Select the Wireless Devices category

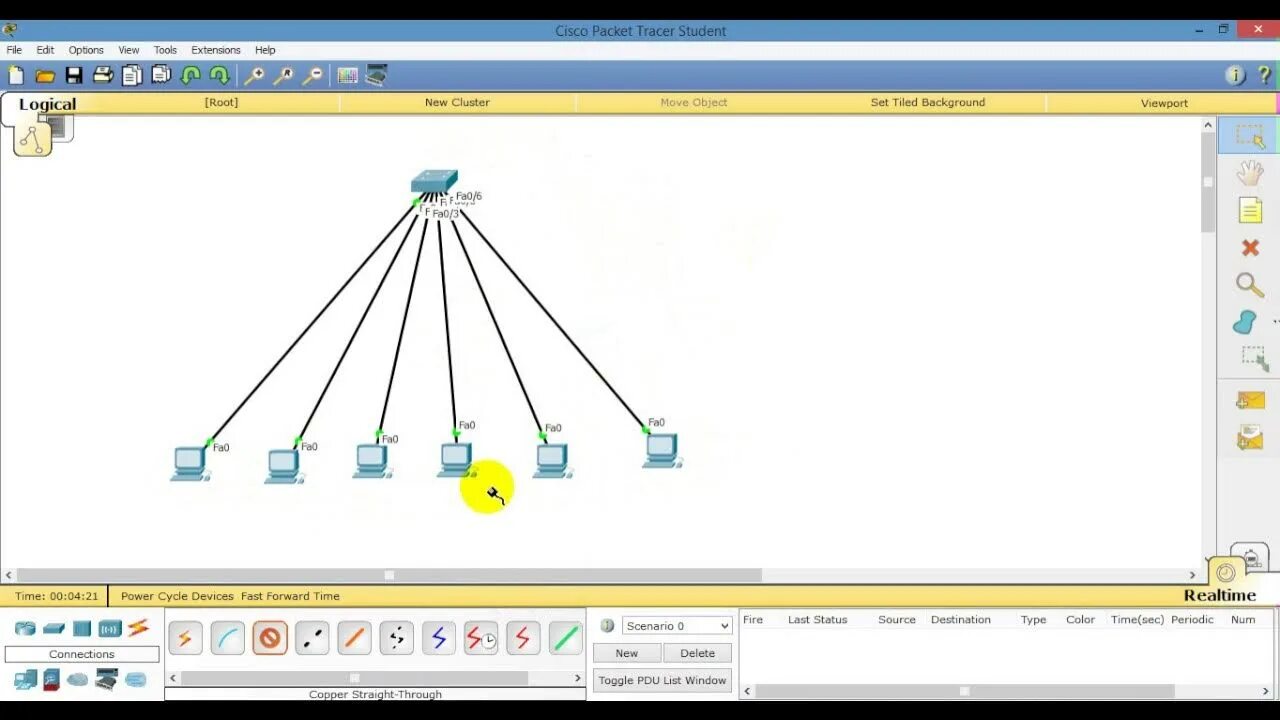tap(110, 628)
